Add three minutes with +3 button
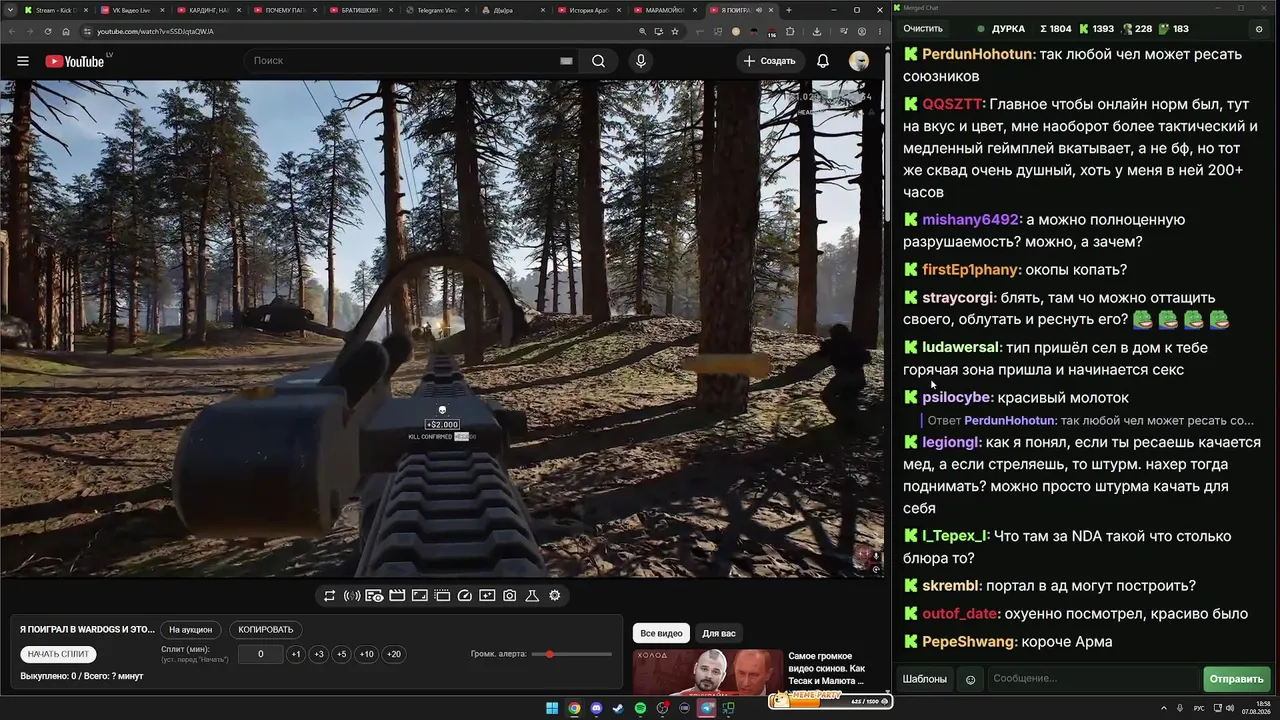The width and height of the screenshot is (1280, 720). point(318,654)
